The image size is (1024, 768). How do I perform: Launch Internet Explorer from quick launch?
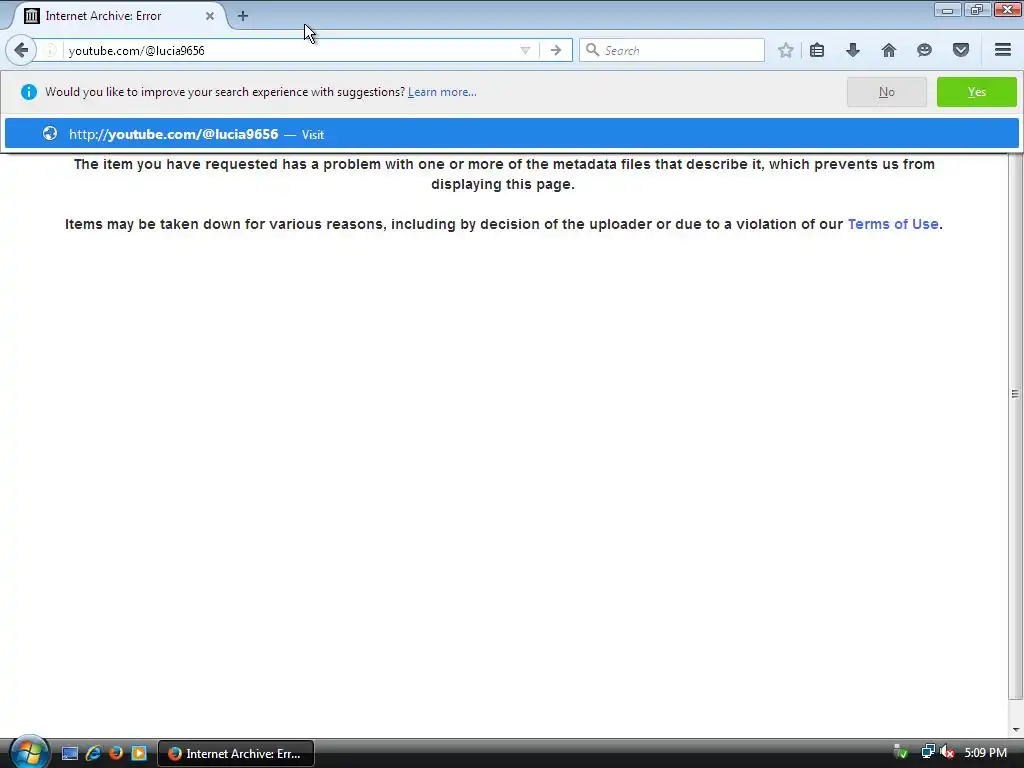click(x=93, y=753)
